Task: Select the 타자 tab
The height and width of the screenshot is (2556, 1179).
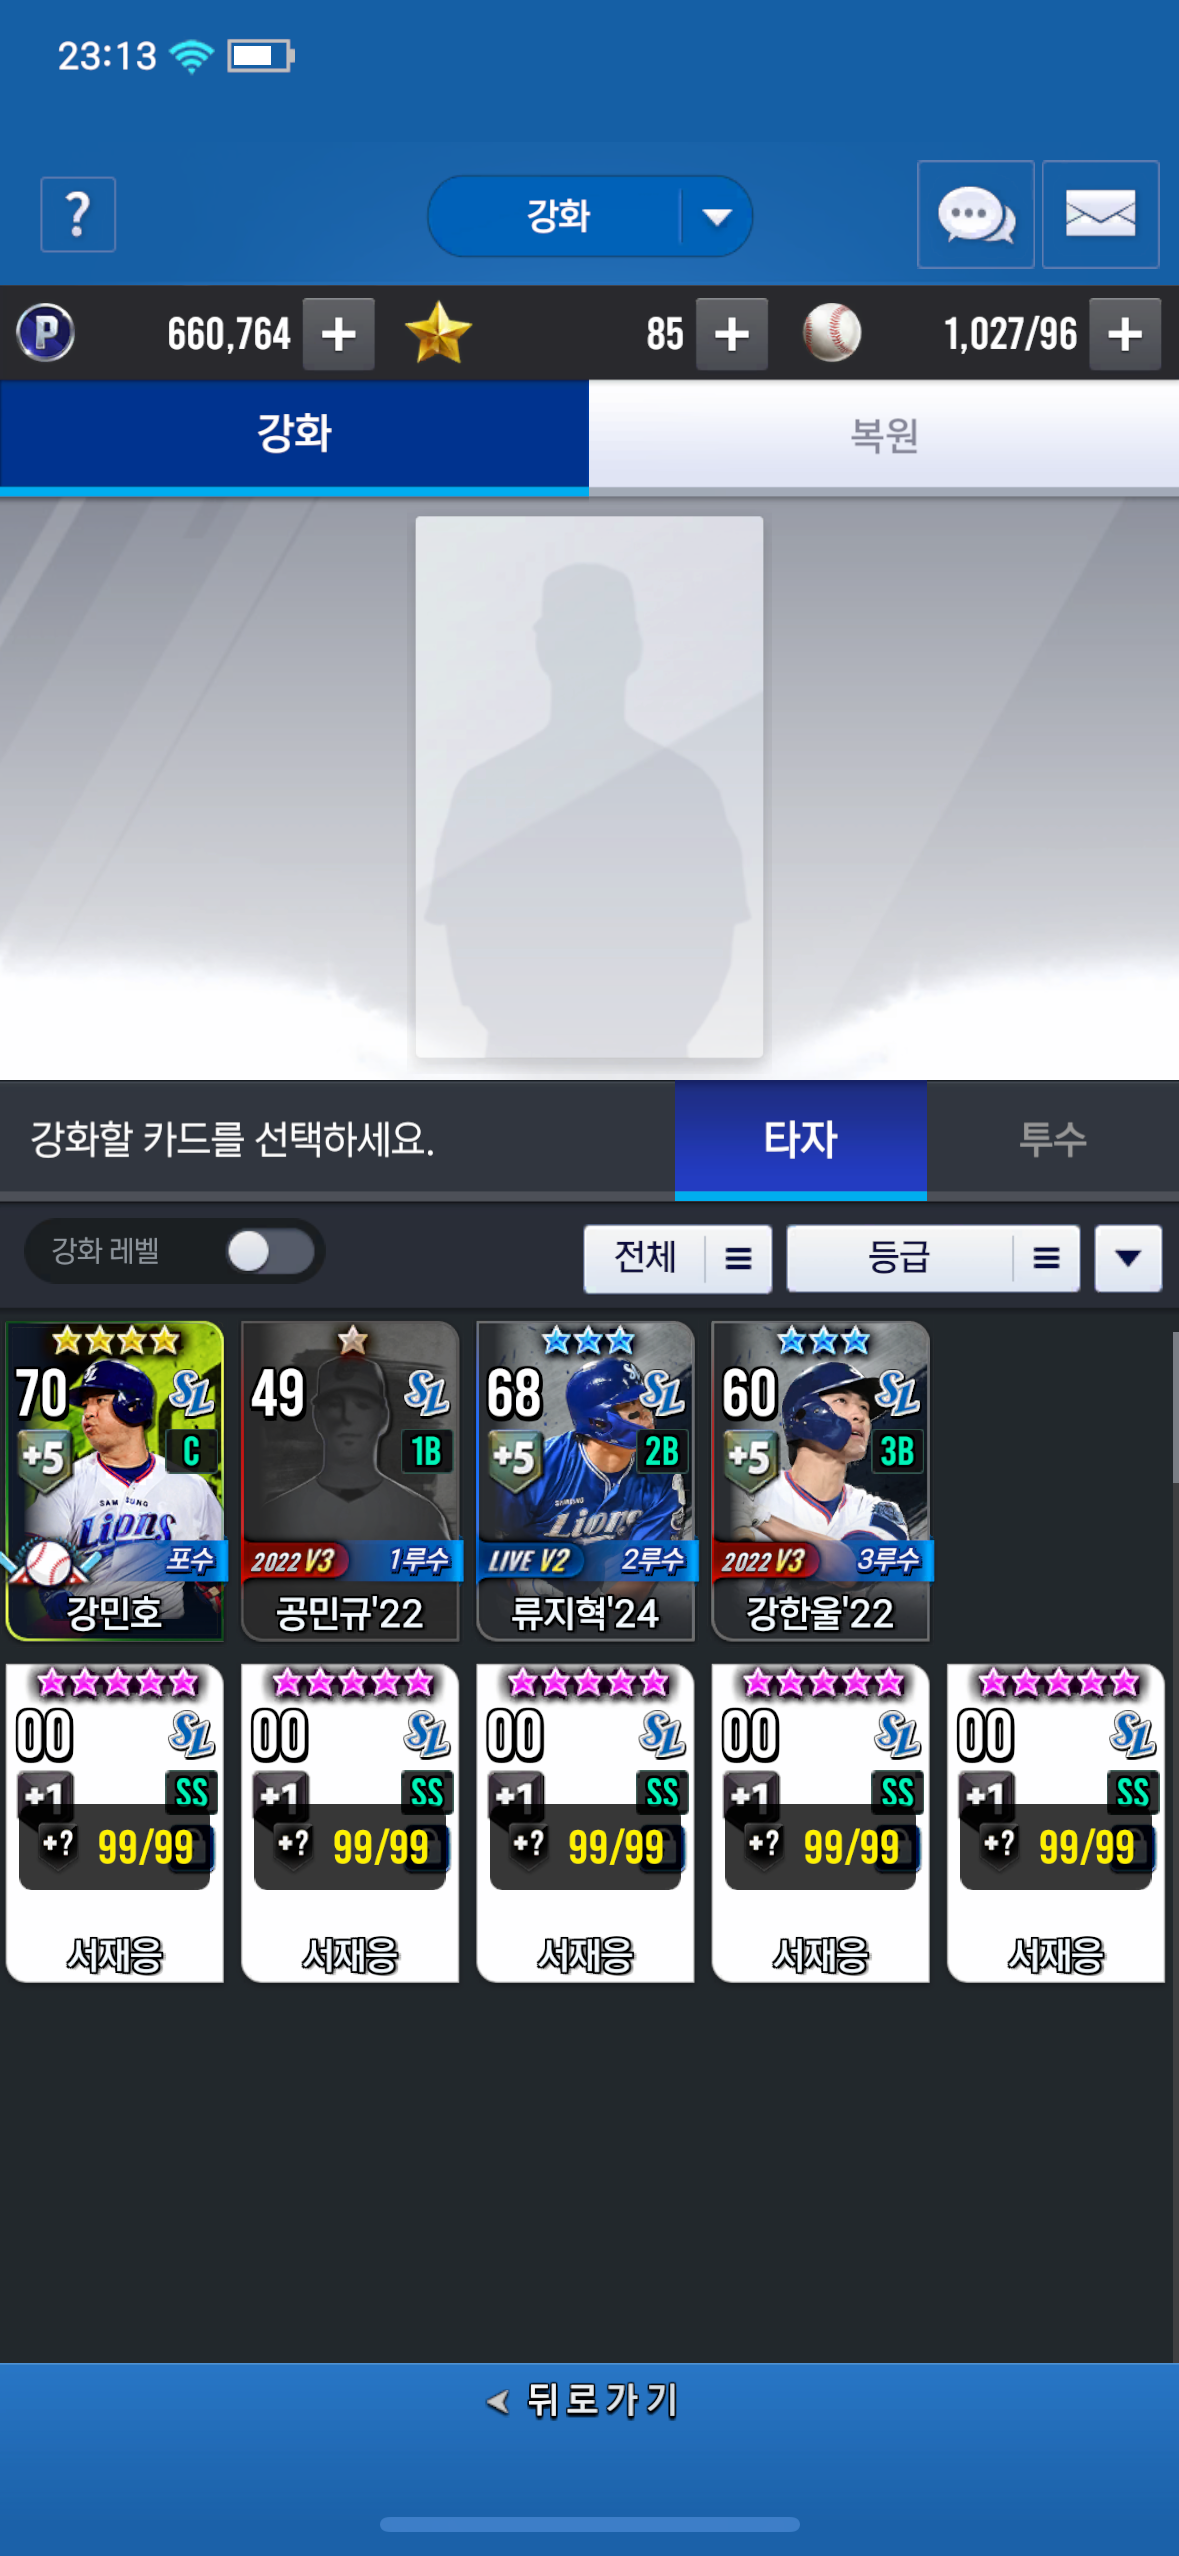Action: pyautogui.click(x=800, y=1139)
